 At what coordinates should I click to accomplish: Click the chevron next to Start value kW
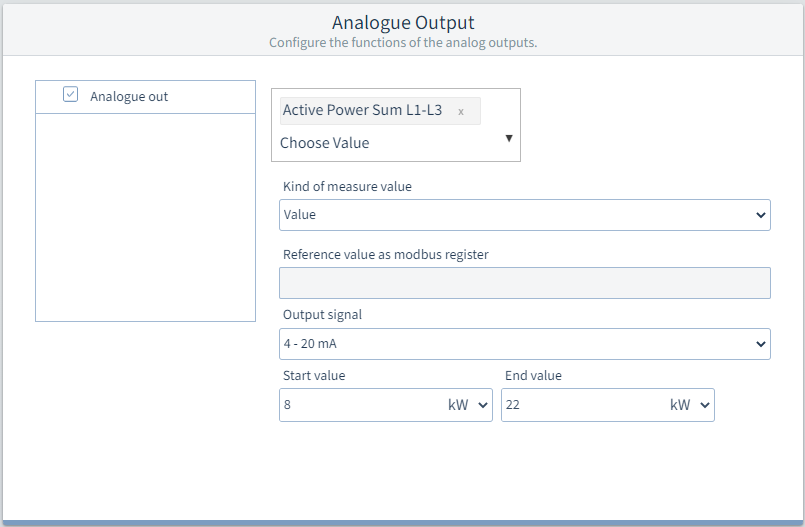(x=483, y=405)
